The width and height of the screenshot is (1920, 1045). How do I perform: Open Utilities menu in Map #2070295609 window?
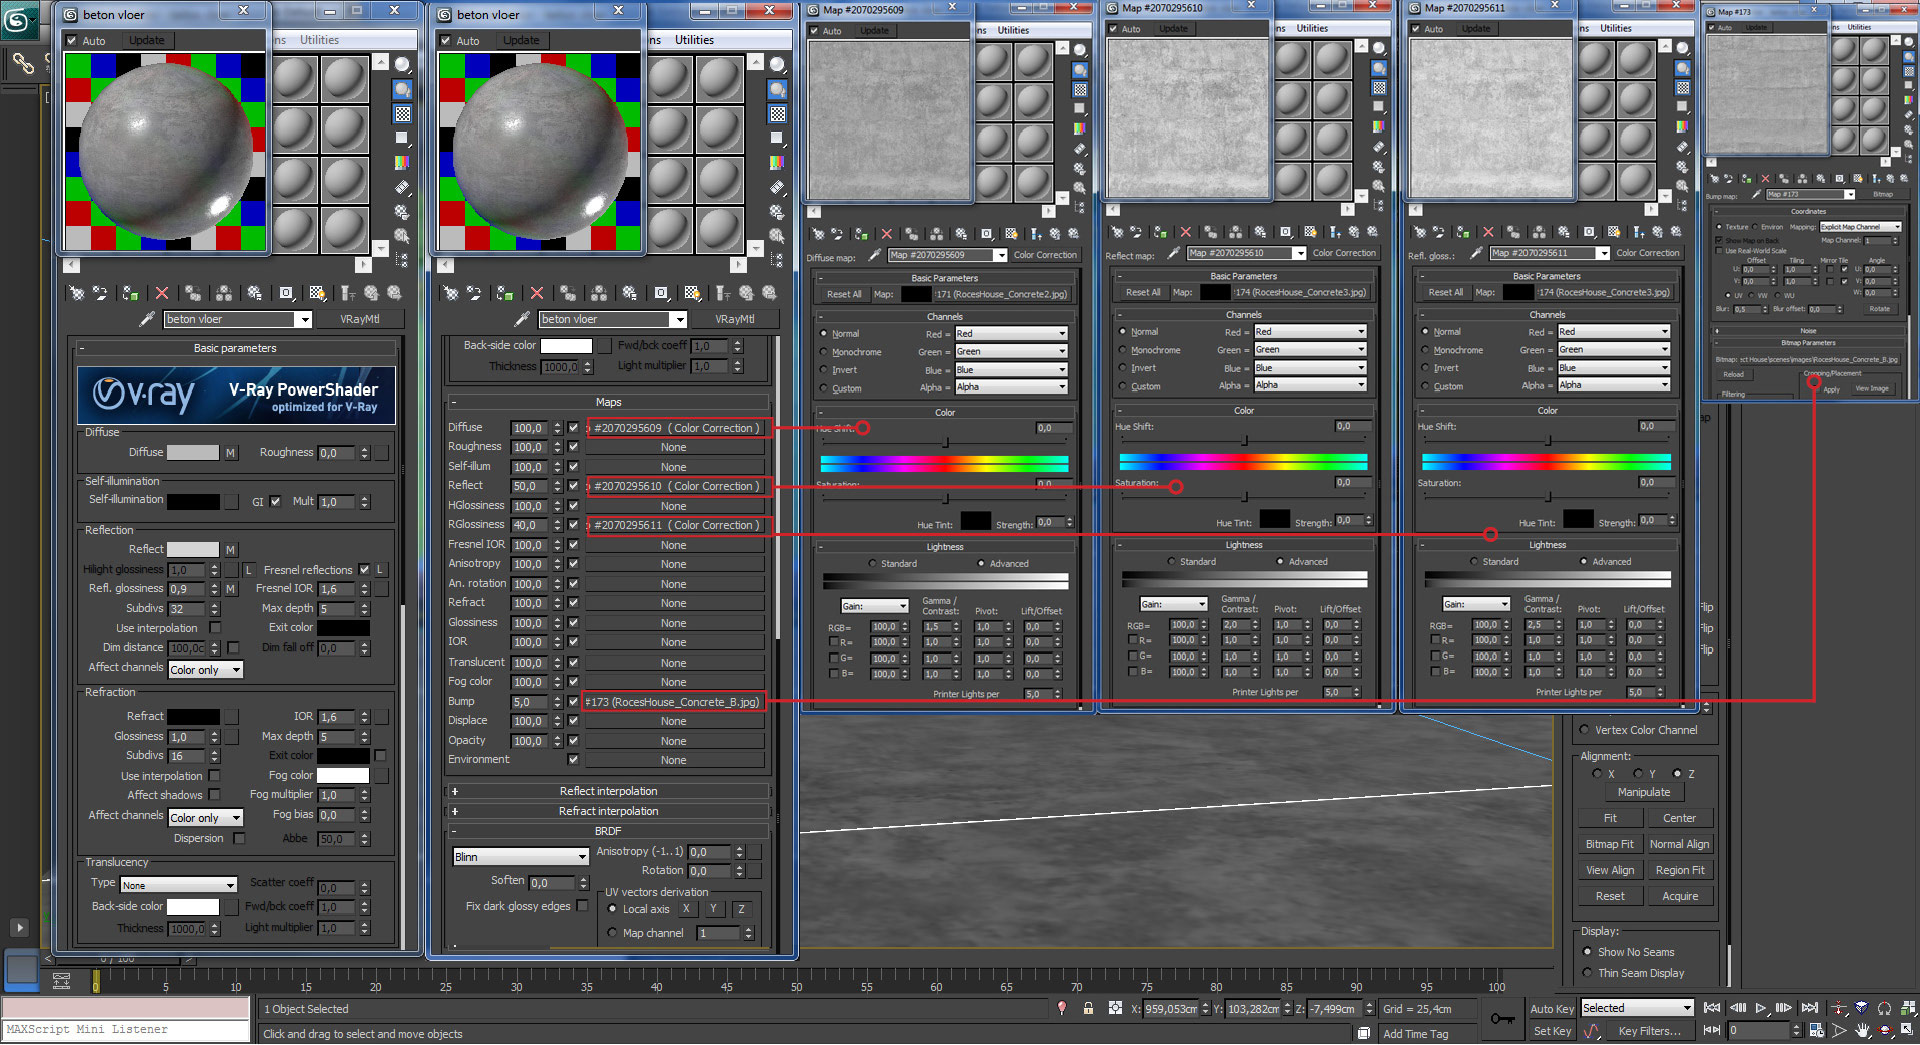(x=1013, y=30)
